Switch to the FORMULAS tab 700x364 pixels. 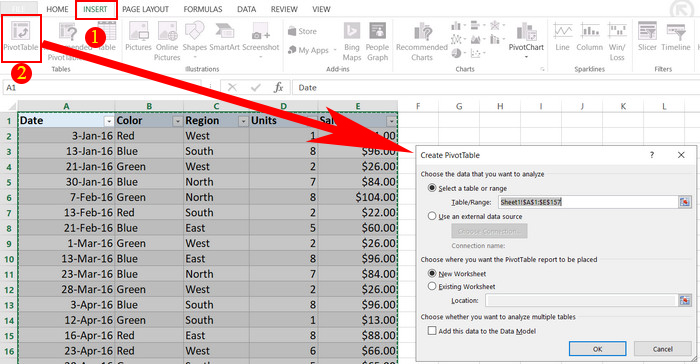point(203,9)
